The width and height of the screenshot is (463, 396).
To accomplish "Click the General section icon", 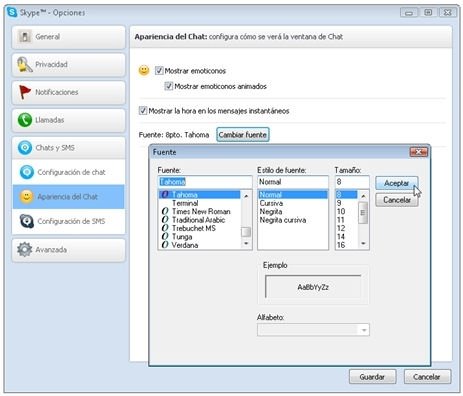I will click(x=25, y=37).
